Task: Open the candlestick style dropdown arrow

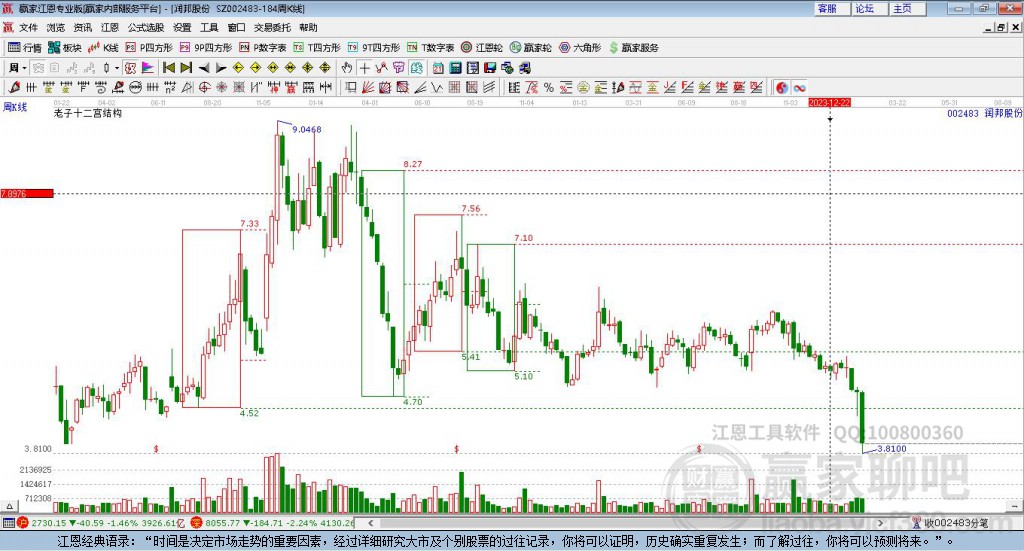Action: click(117, 68)
